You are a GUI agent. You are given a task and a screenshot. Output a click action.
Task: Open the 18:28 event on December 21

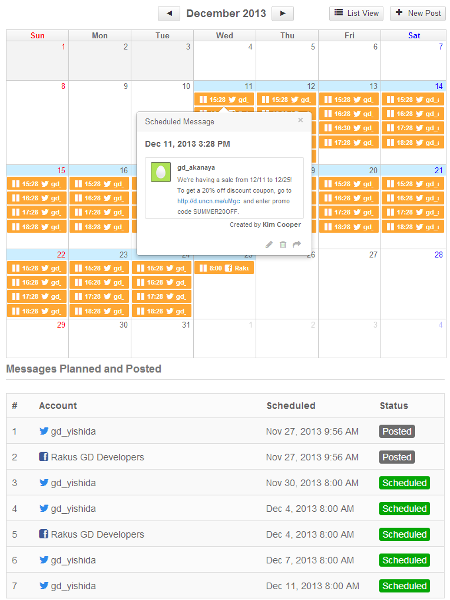(413, 227)
